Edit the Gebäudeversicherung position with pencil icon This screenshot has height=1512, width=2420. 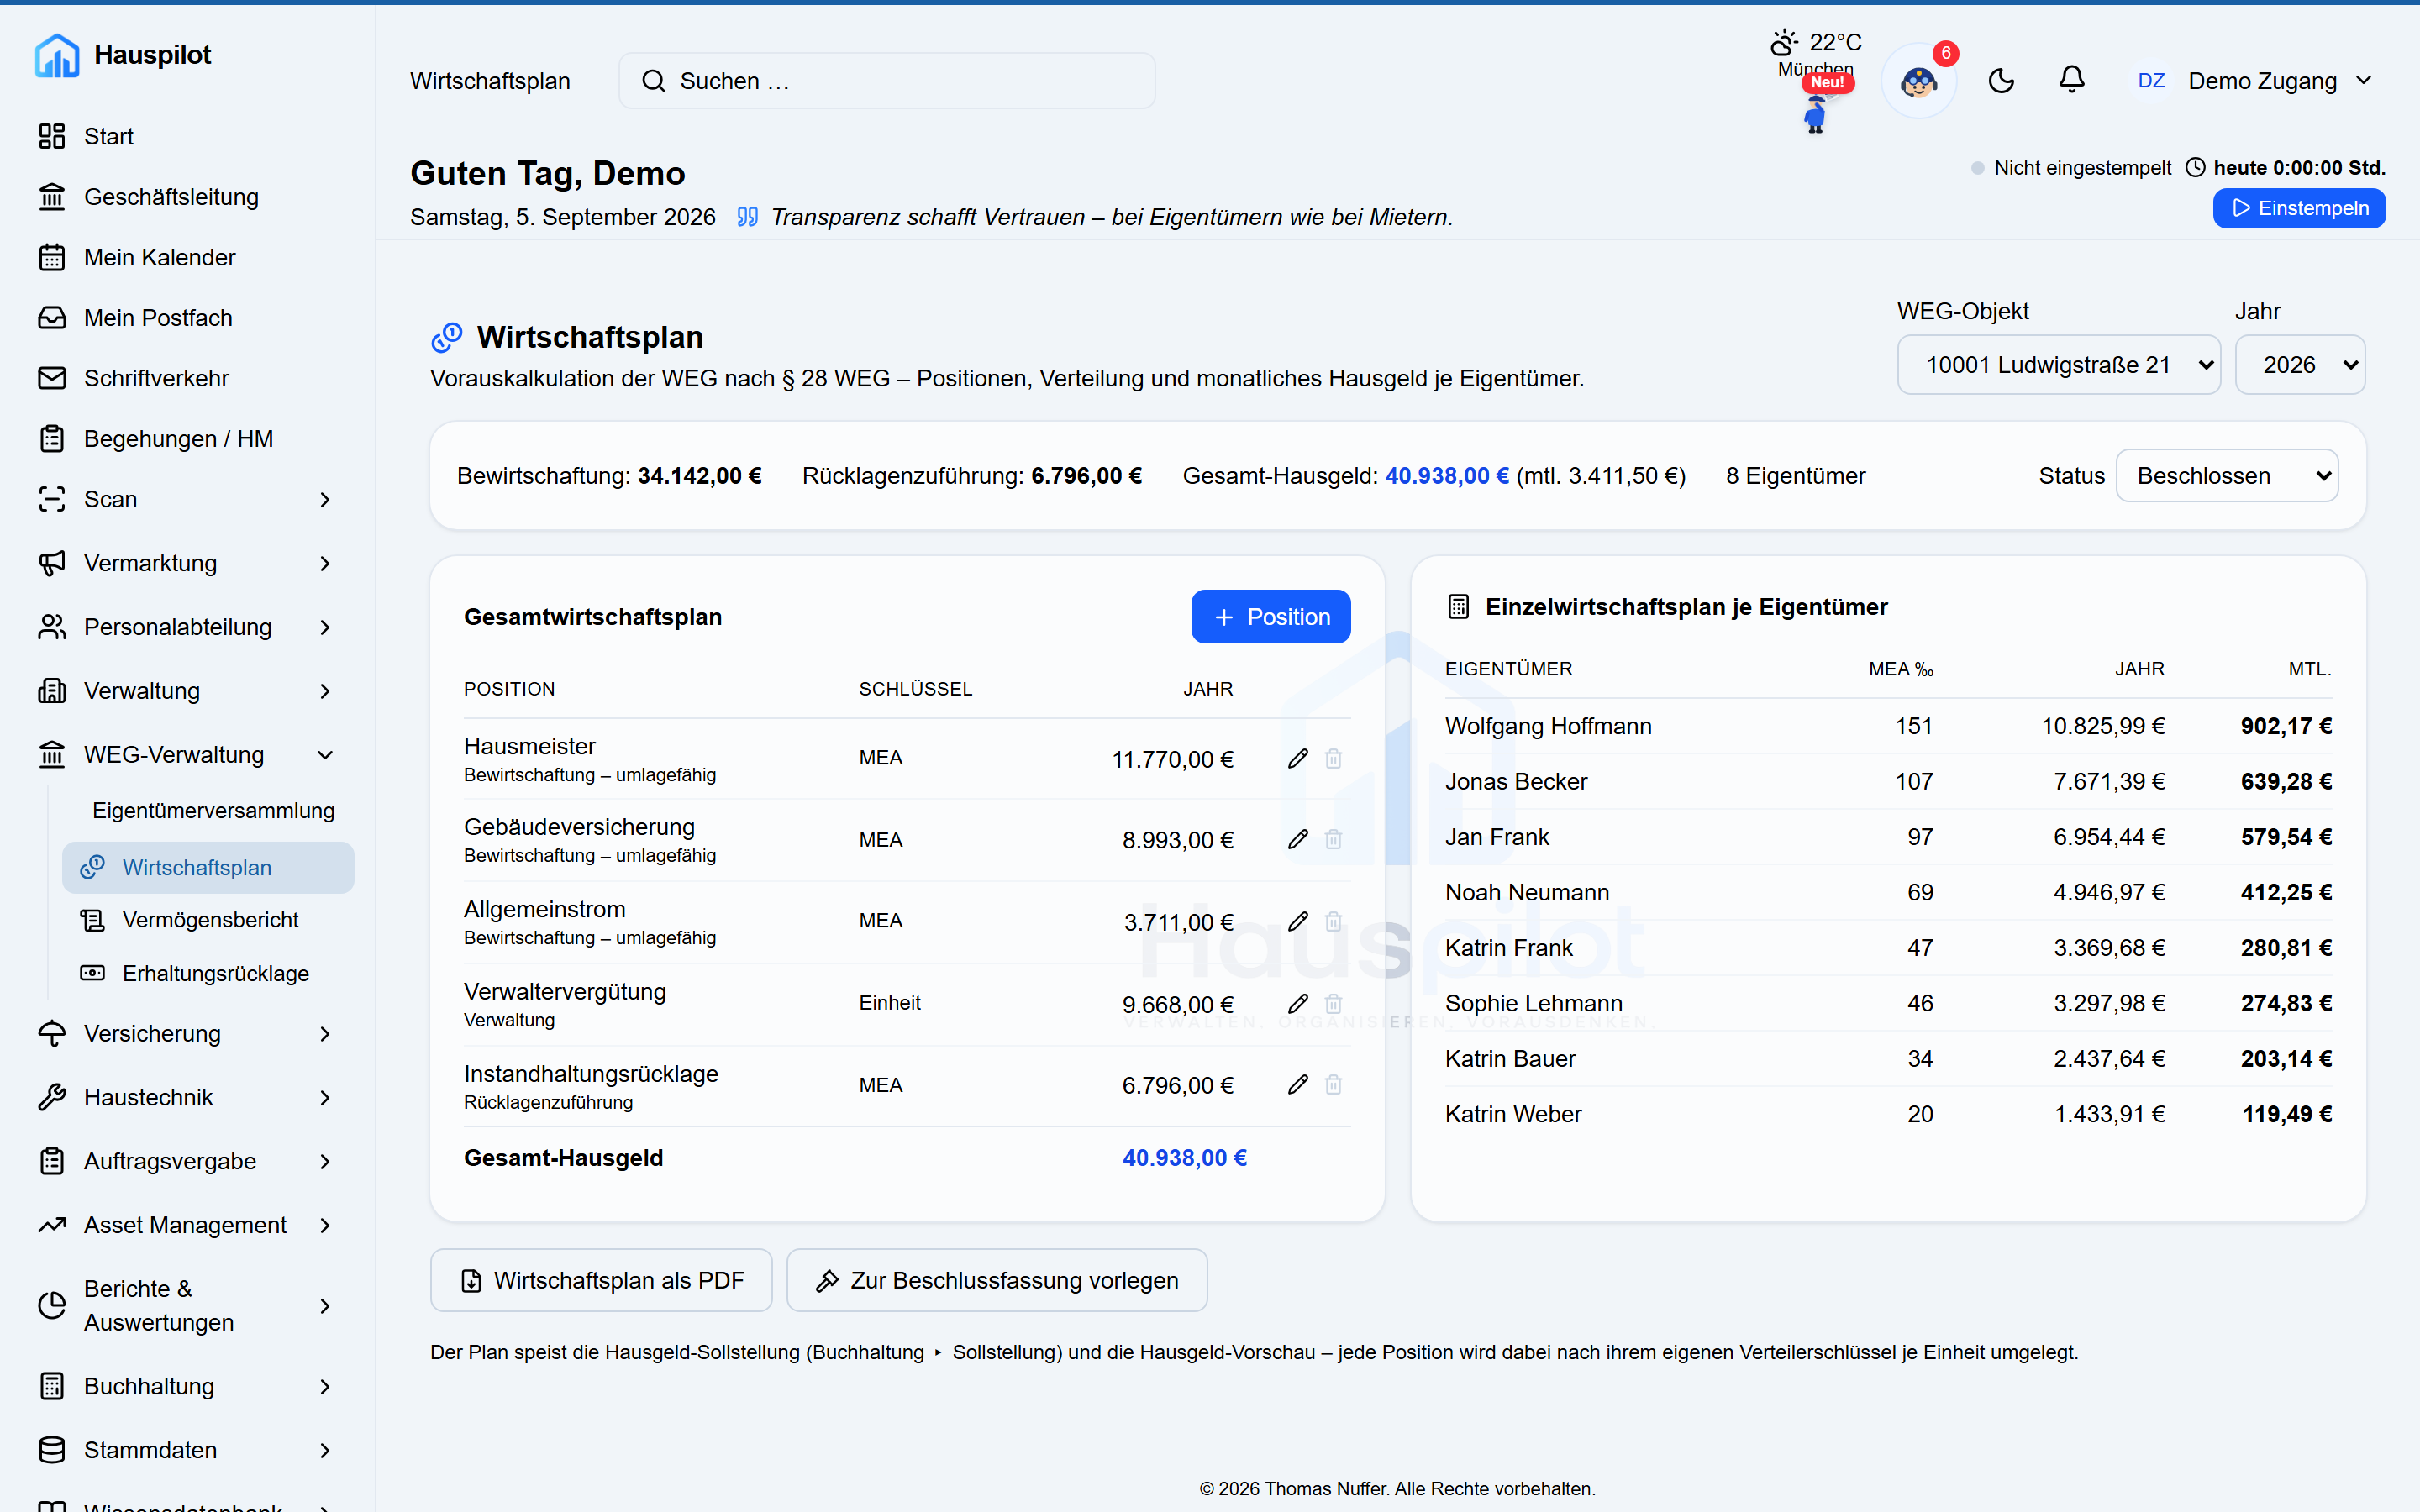1298,840
